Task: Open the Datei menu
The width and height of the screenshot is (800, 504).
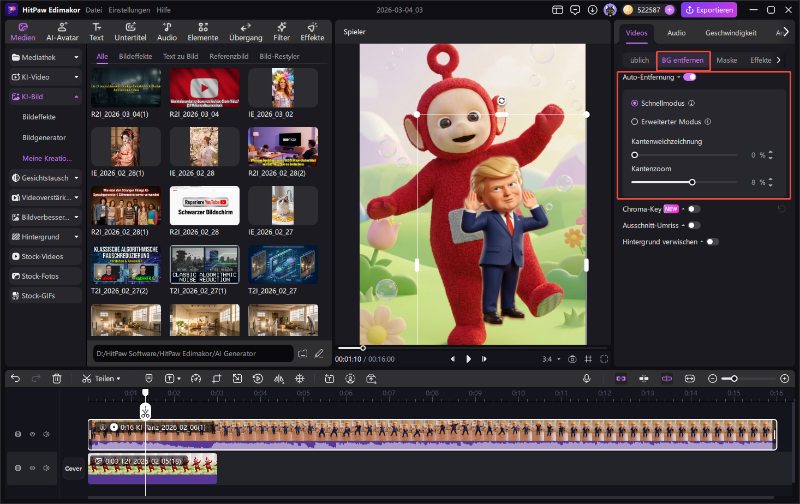Action: pyautogui.click(x=94, y=10)
